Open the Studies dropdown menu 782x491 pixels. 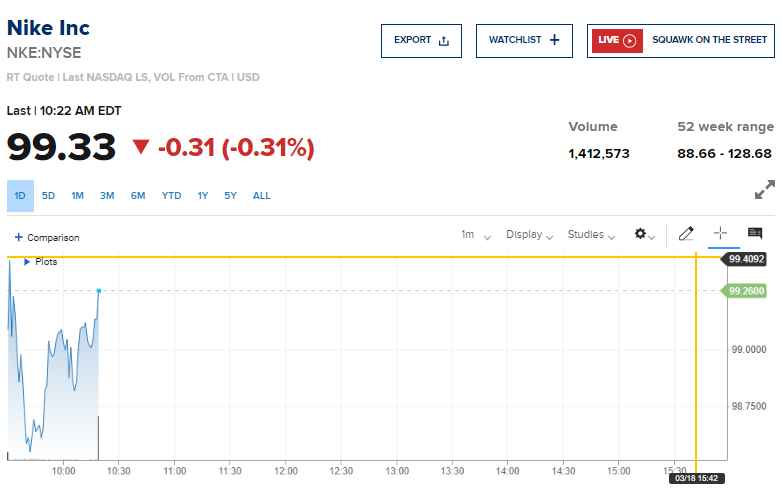click(591, 235)
